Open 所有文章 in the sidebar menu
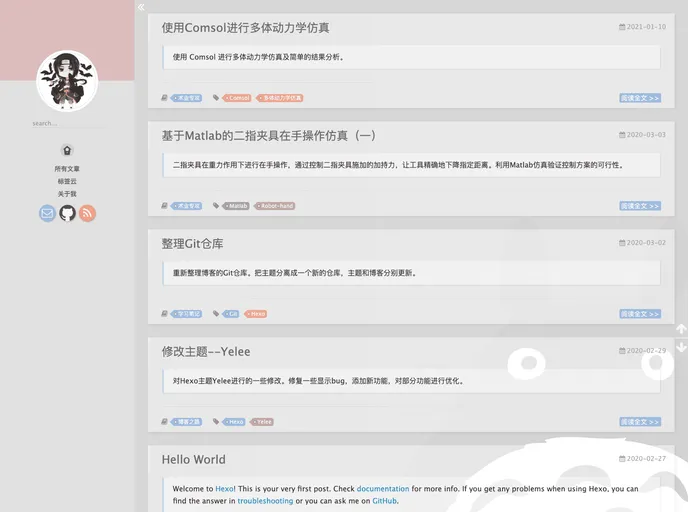Image resolution: width=688 pixels, height=512 pixels. (67, 169)
